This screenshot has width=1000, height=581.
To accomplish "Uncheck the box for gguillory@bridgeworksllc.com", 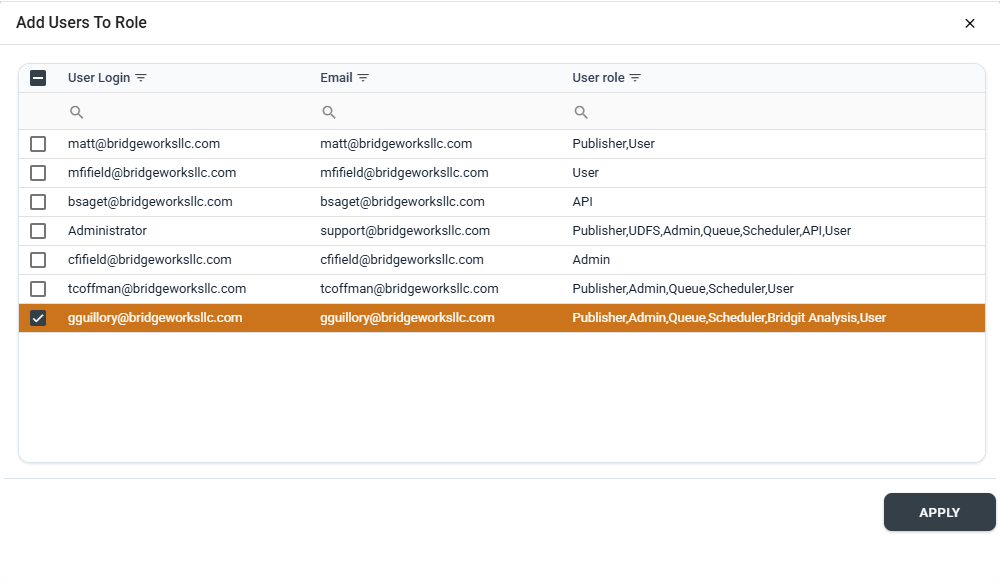I will 38,318.
